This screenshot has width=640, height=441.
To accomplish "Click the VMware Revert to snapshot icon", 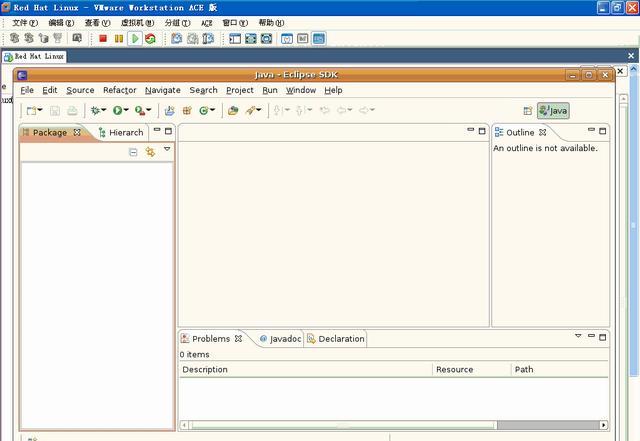I will click(193, 39).
